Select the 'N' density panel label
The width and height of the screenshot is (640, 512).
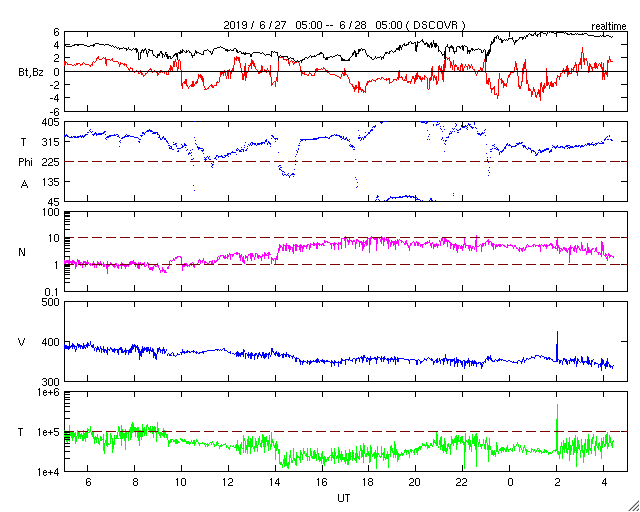click(22, 252)
